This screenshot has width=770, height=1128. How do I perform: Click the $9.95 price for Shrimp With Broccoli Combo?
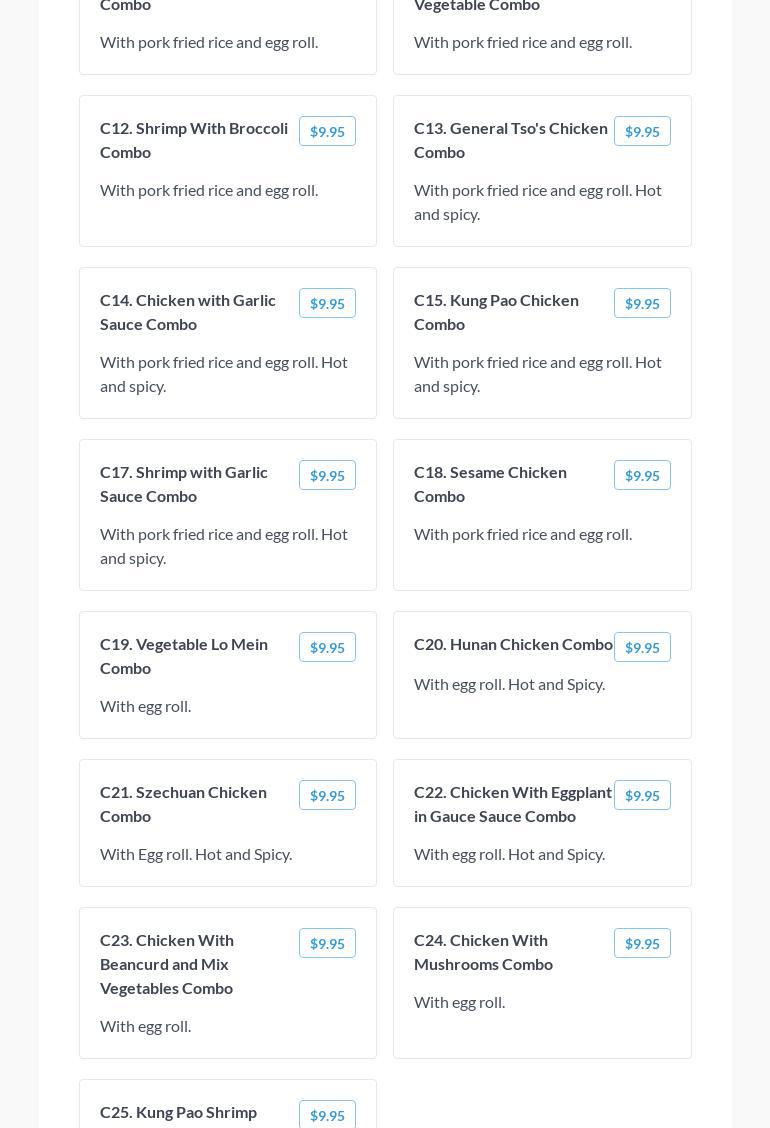[x=327, y=132]
